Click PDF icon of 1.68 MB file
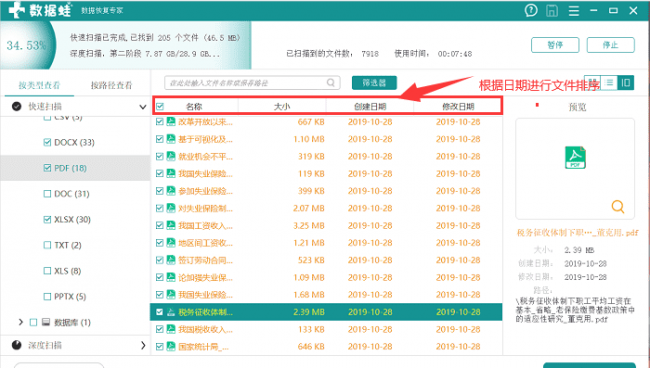Screen dimensions: 650x368 coord(171,294)
